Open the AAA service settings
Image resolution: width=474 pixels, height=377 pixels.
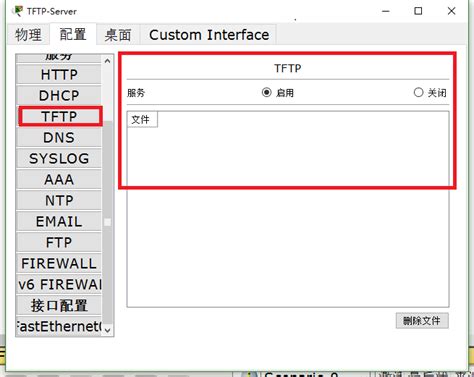pos(59,180)
